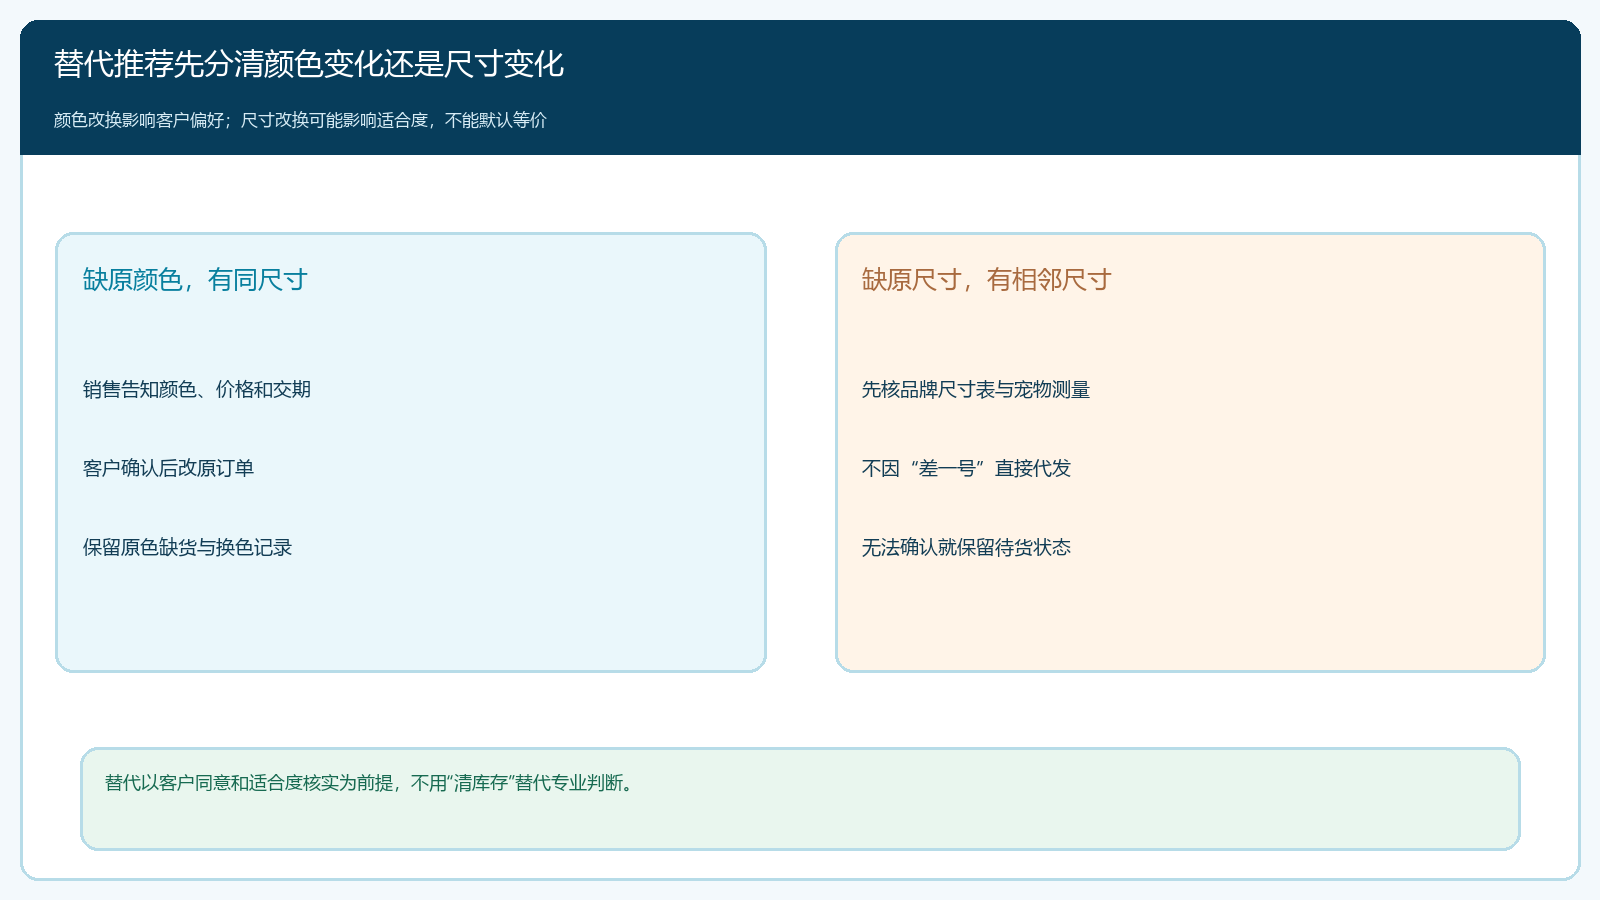Click the card heading 缺原颜色，有同尺寸

[195, 280]
